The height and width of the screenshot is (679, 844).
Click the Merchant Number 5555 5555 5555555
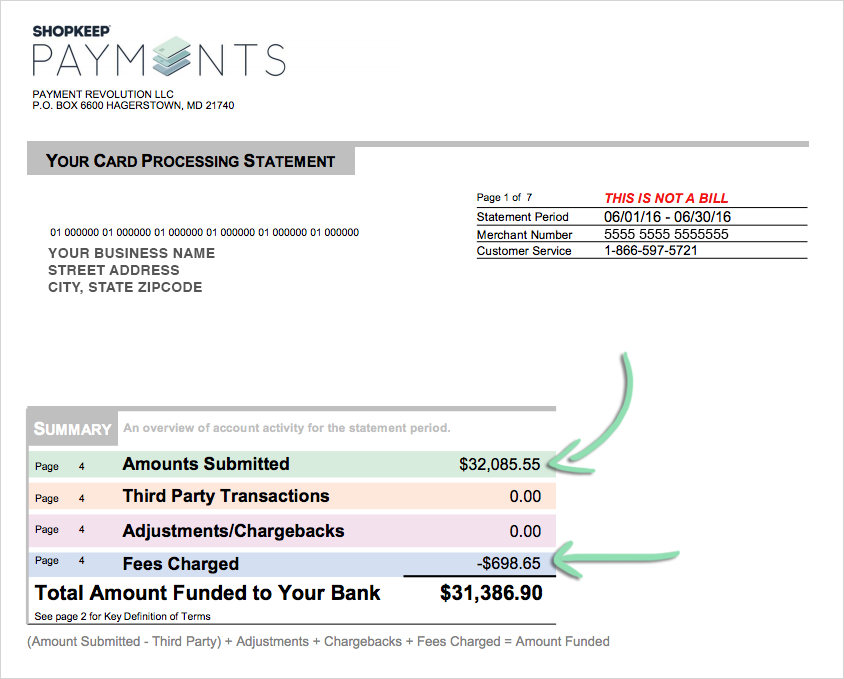pos(666,234)
